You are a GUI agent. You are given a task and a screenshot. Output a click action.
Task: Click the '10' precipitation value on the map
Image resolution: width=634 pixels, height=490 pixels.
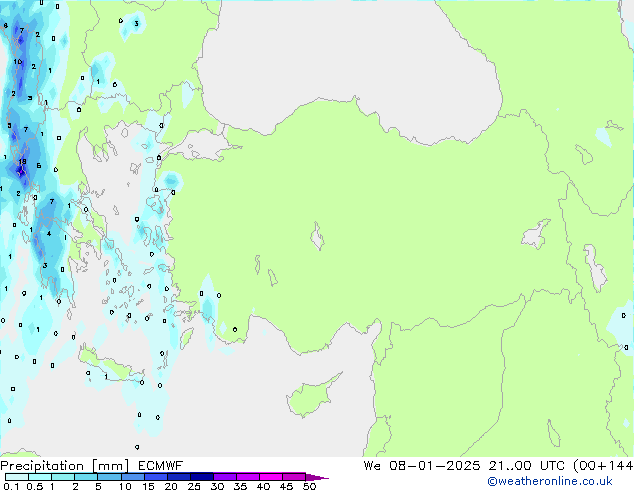click(17, 61)
